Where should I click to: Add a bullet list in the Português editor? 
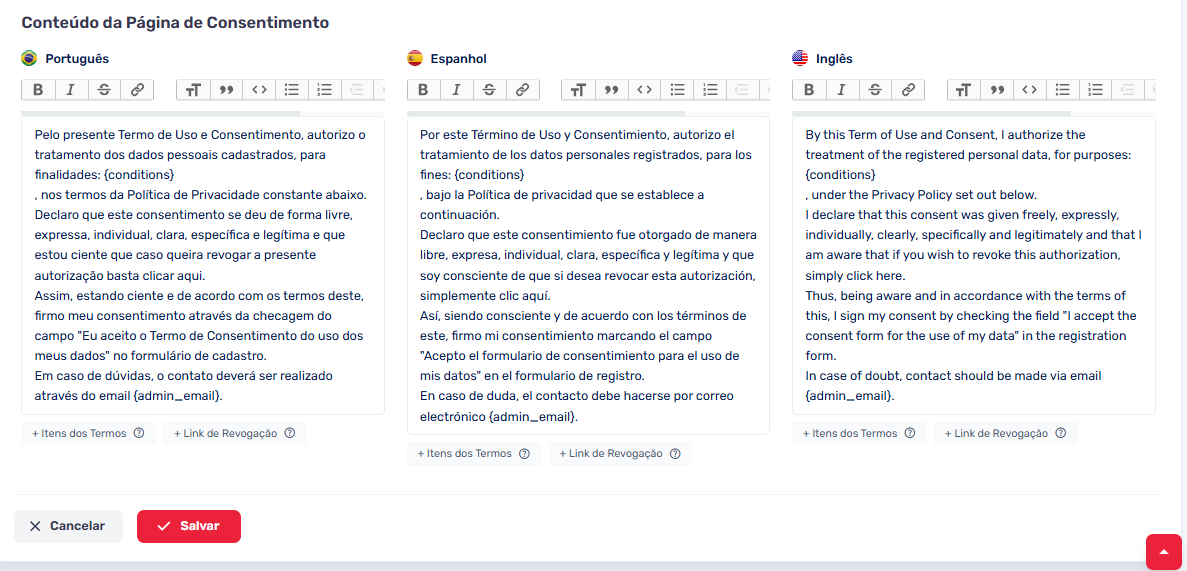tap(292, 90)
